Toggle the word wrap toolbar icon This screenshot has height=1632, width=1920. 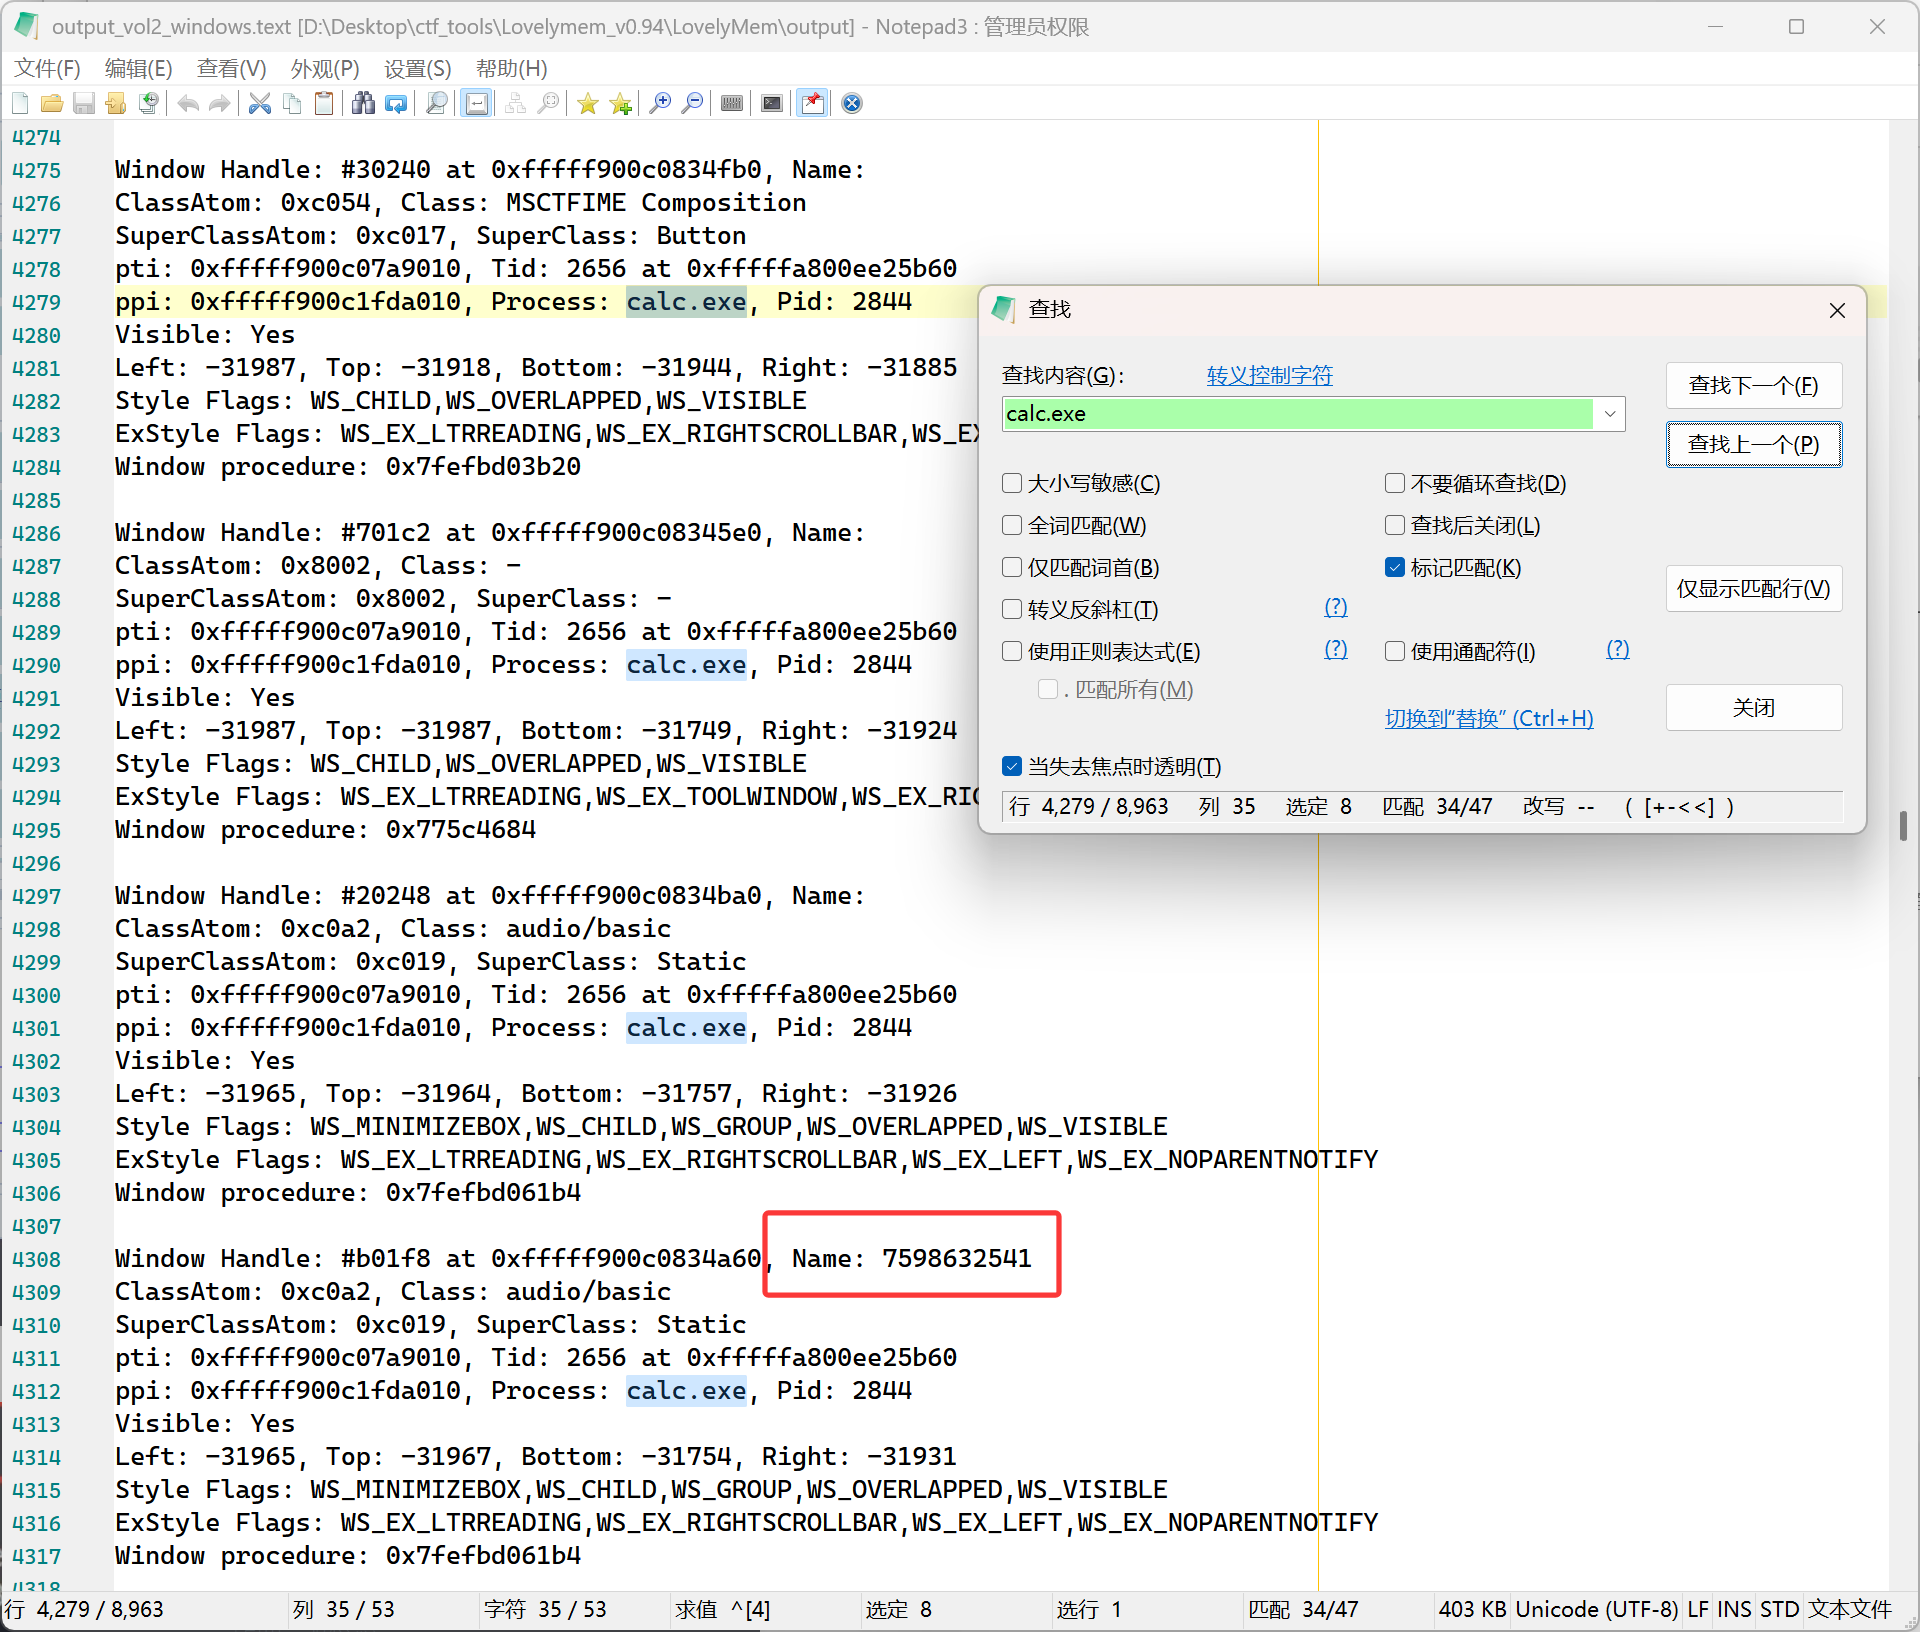tap(477, 103)
